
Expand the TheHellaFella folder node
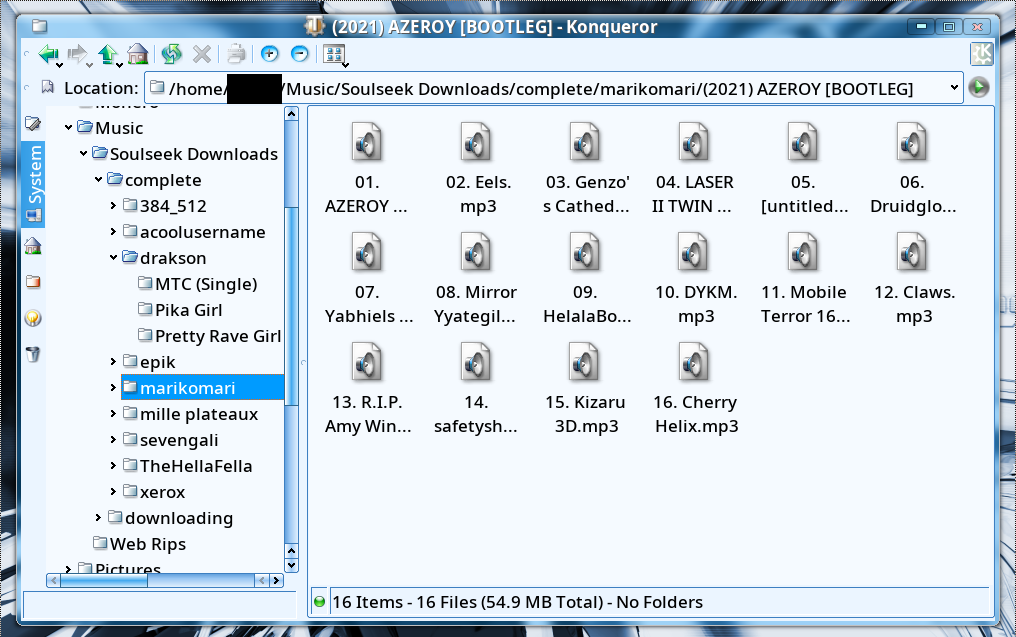[x=113, y=465]
